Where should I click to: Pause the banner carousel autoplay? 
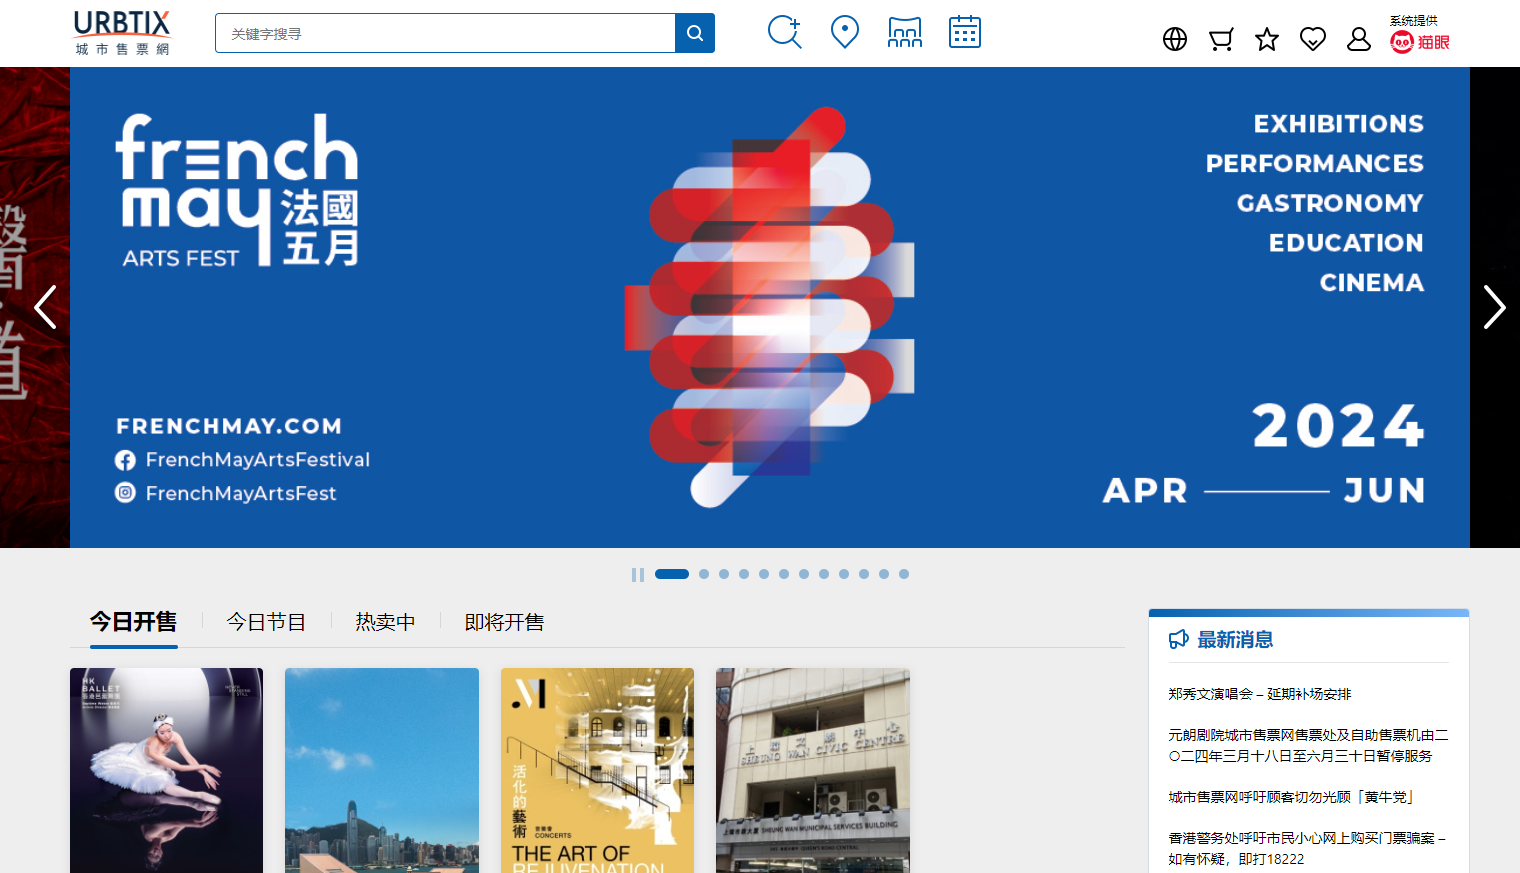click(x=638, y=575)
